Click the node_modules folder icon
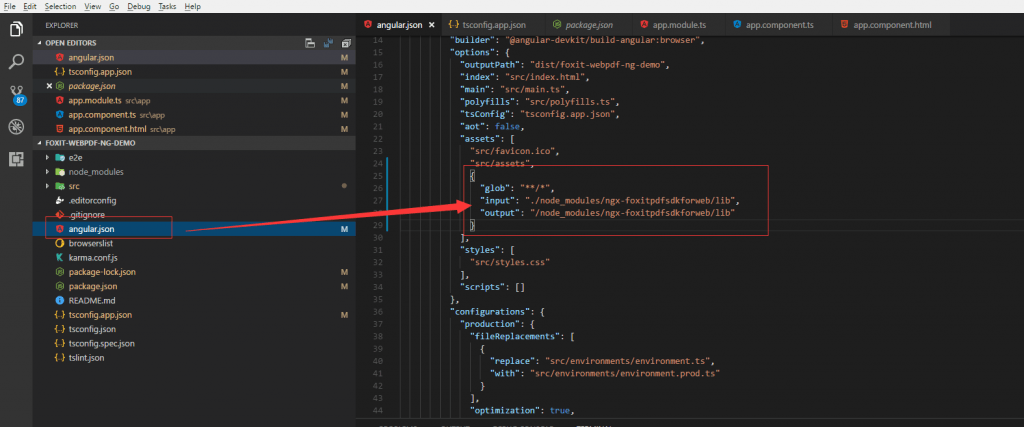The image size is (1024, 427). click(59, 172)
